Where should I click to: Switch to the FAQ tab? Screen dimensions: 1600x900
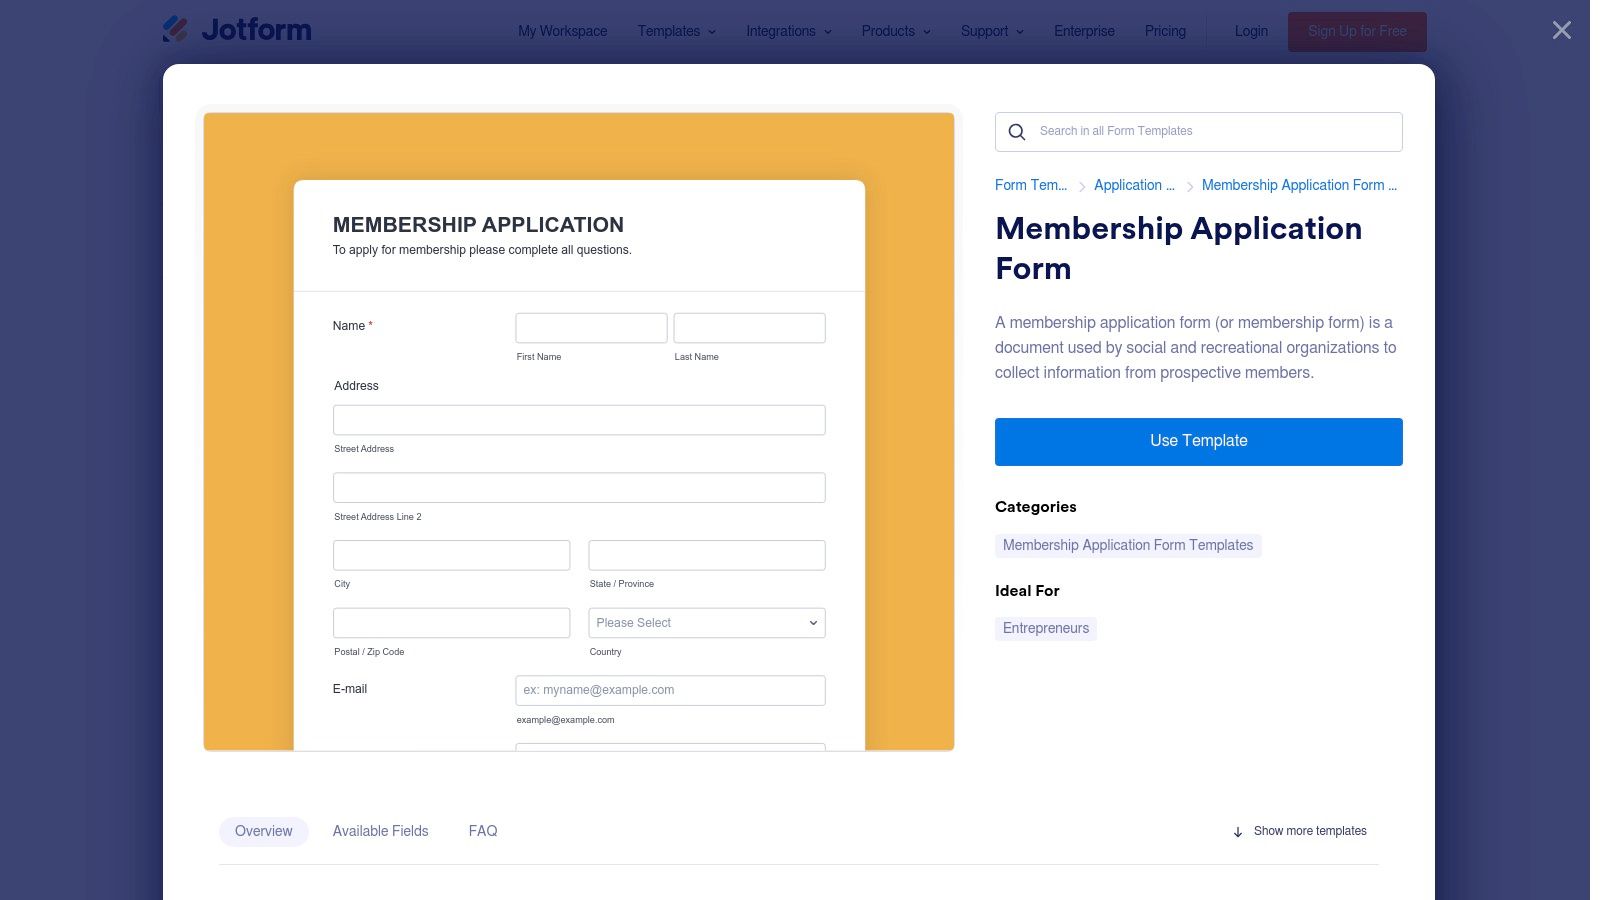coord(483,831)
